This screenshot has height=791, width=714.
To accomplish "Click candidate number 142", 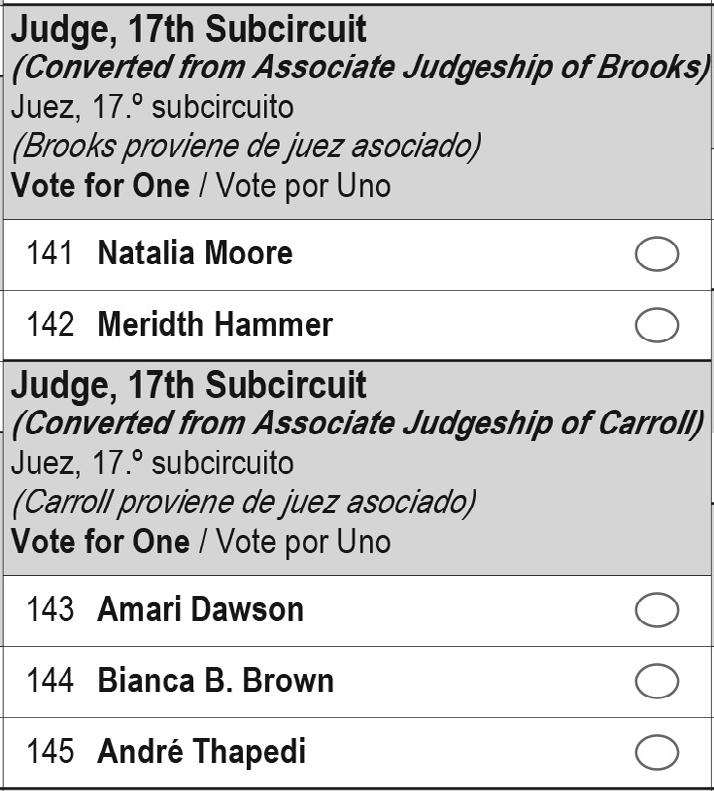I will pos(50,324).
